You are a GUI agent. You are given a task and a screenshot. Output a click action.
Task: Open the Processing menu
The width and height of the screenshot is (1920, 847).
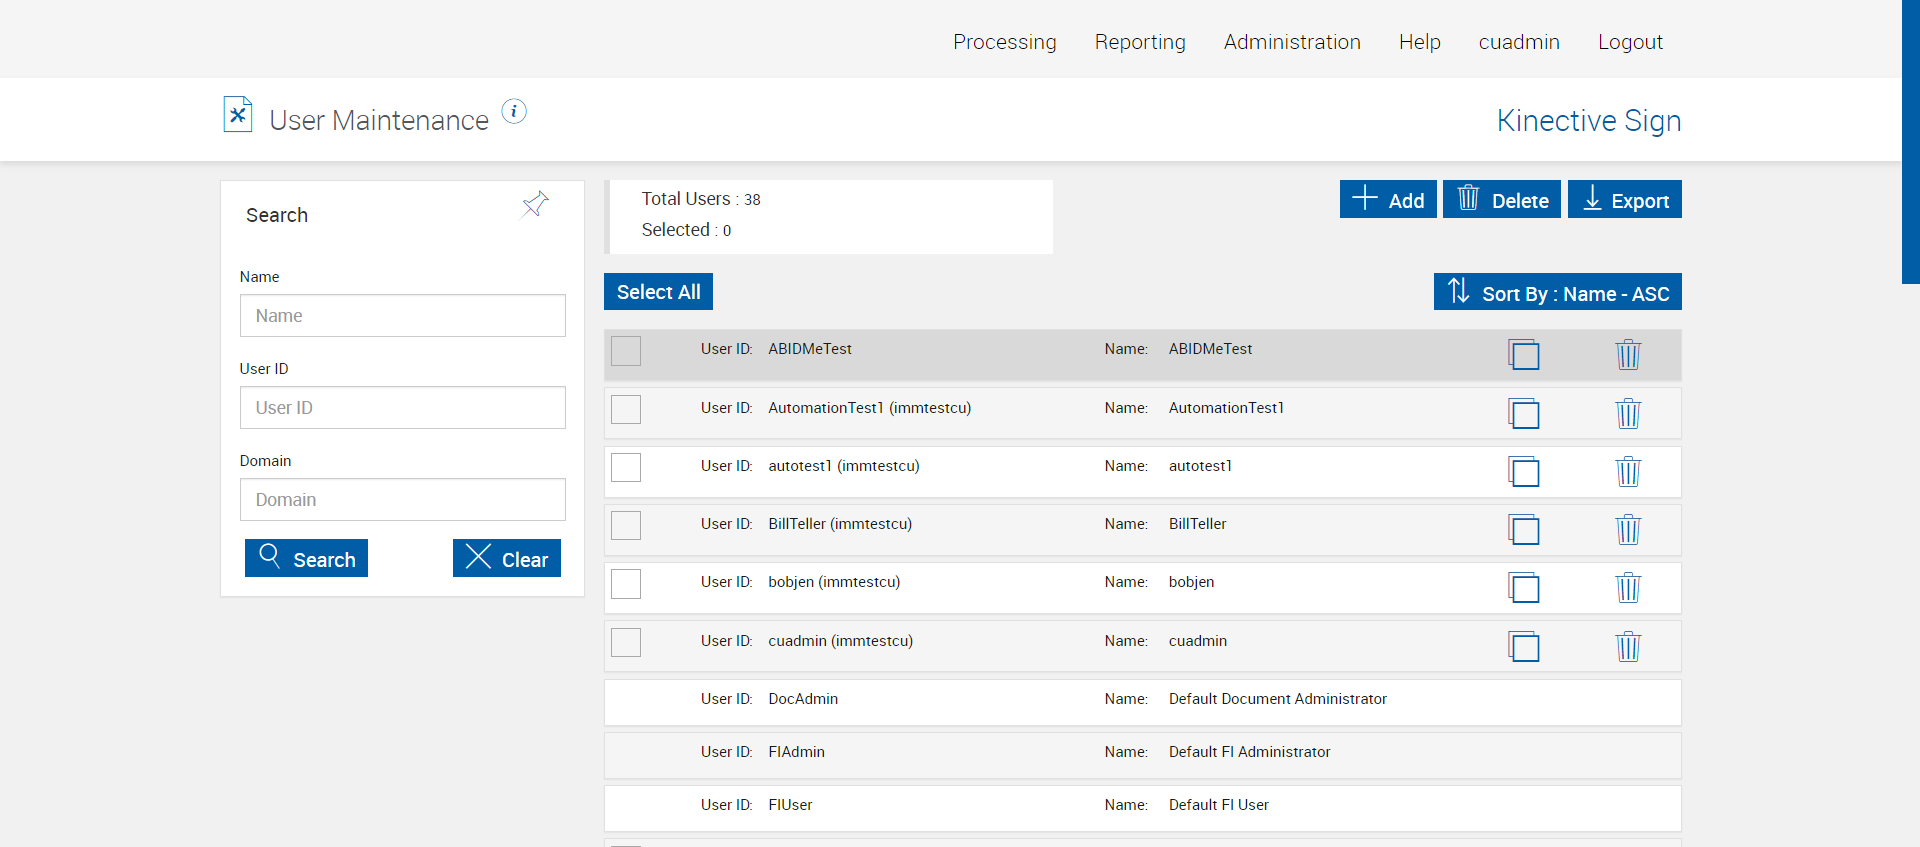tap(1004, 42)
